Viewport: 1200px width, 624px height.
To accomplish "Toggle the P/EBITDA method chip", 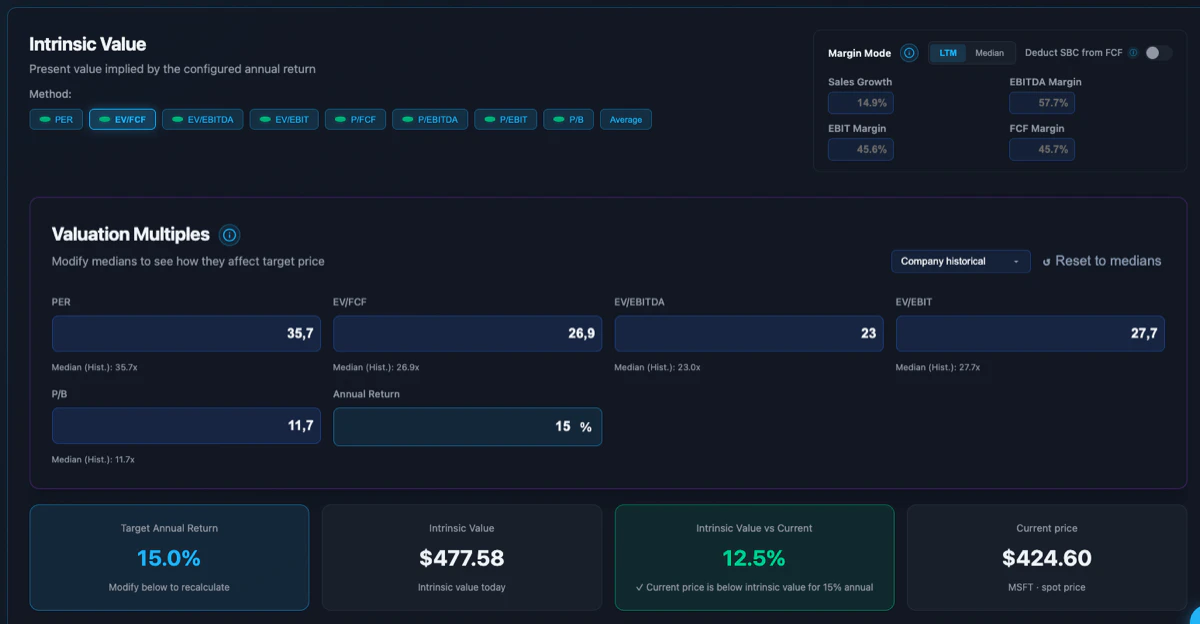I will pyautogui.click(x=430, y=120).
